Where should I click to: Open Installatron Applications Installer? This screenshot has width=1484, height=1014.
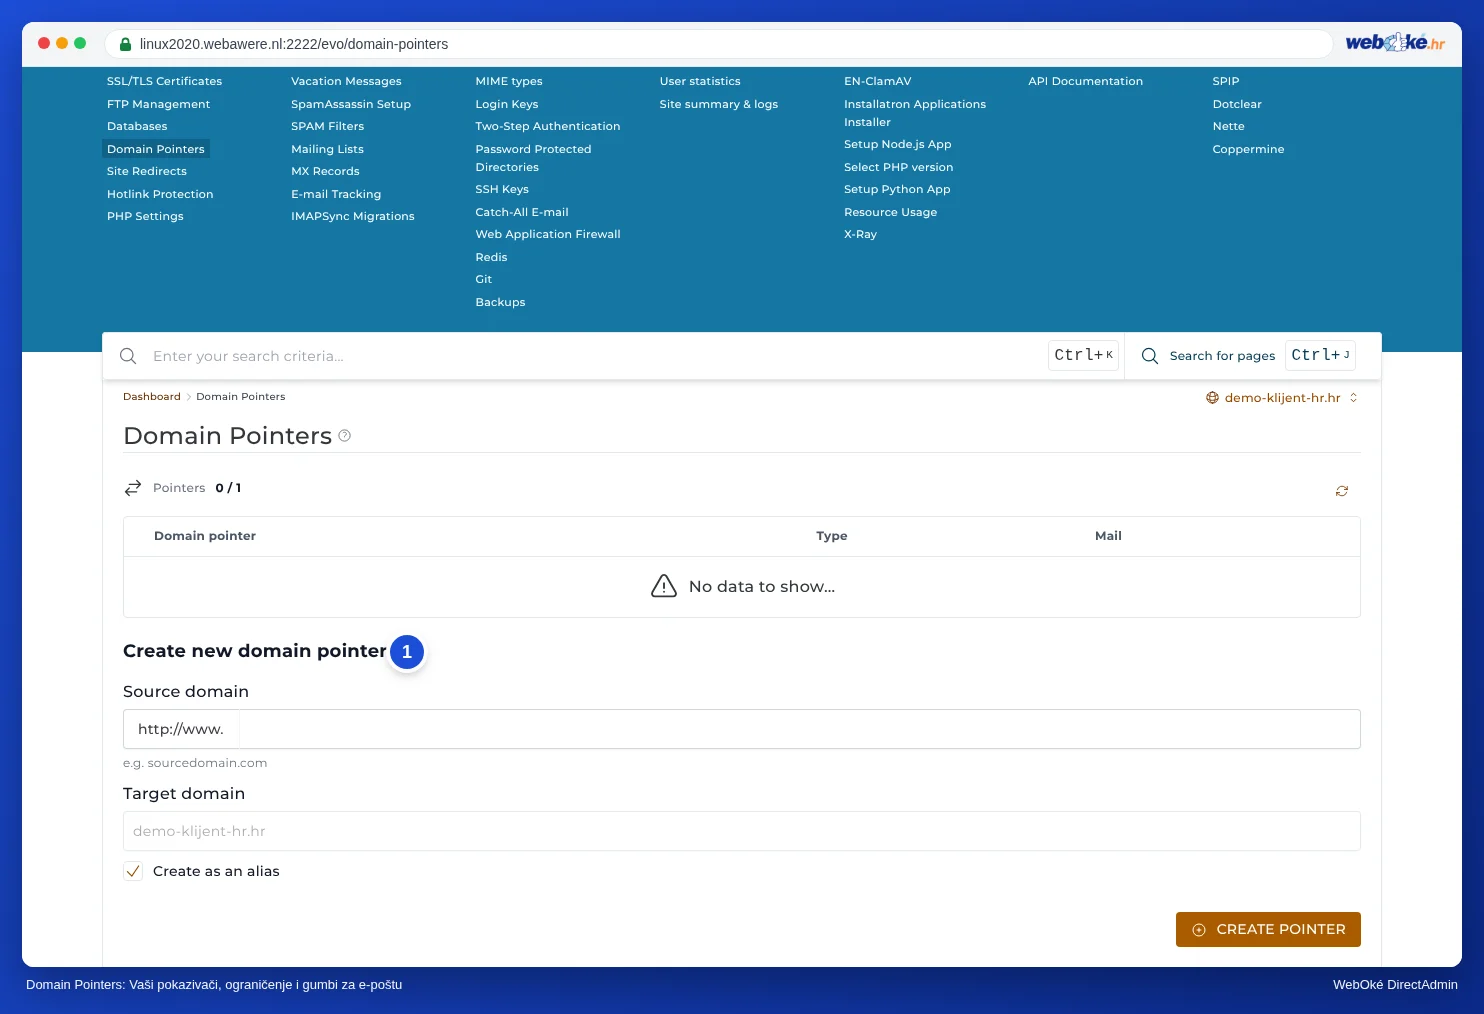(x=915, y=113)
